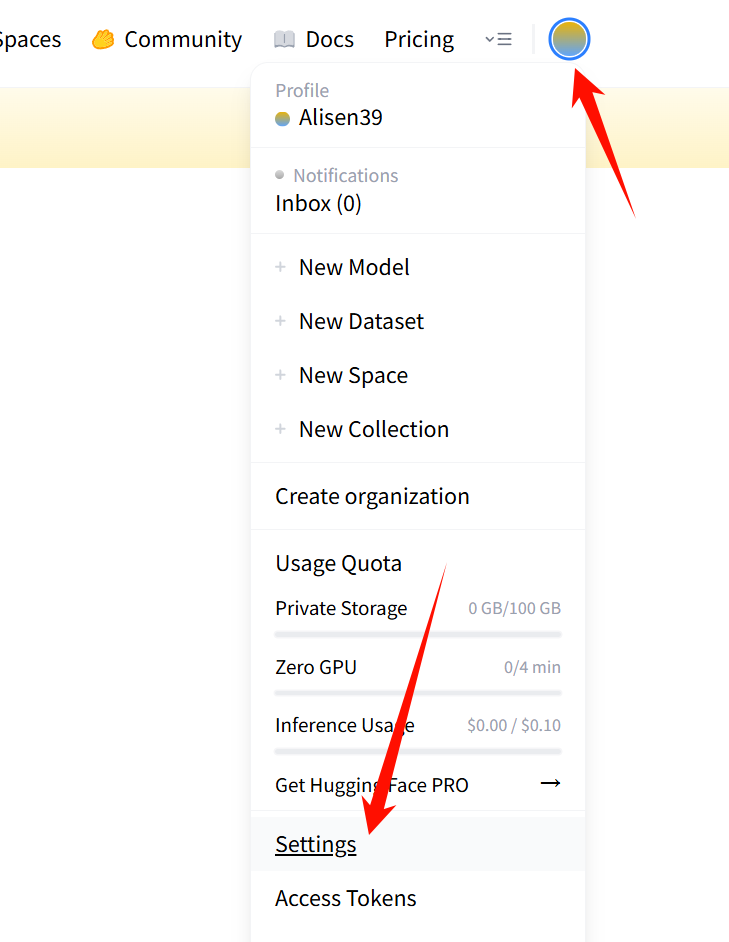Click the user avatar in the navbar
The height and width of the screenshot is (942, 729).
click(569, 40)
